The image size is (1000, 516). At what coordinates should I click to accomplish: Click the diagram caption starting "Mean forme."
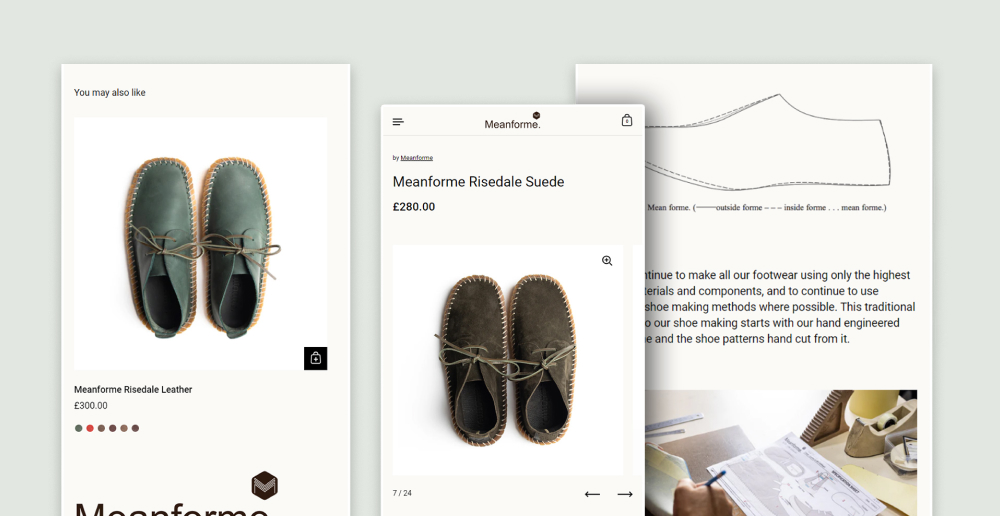766,207
